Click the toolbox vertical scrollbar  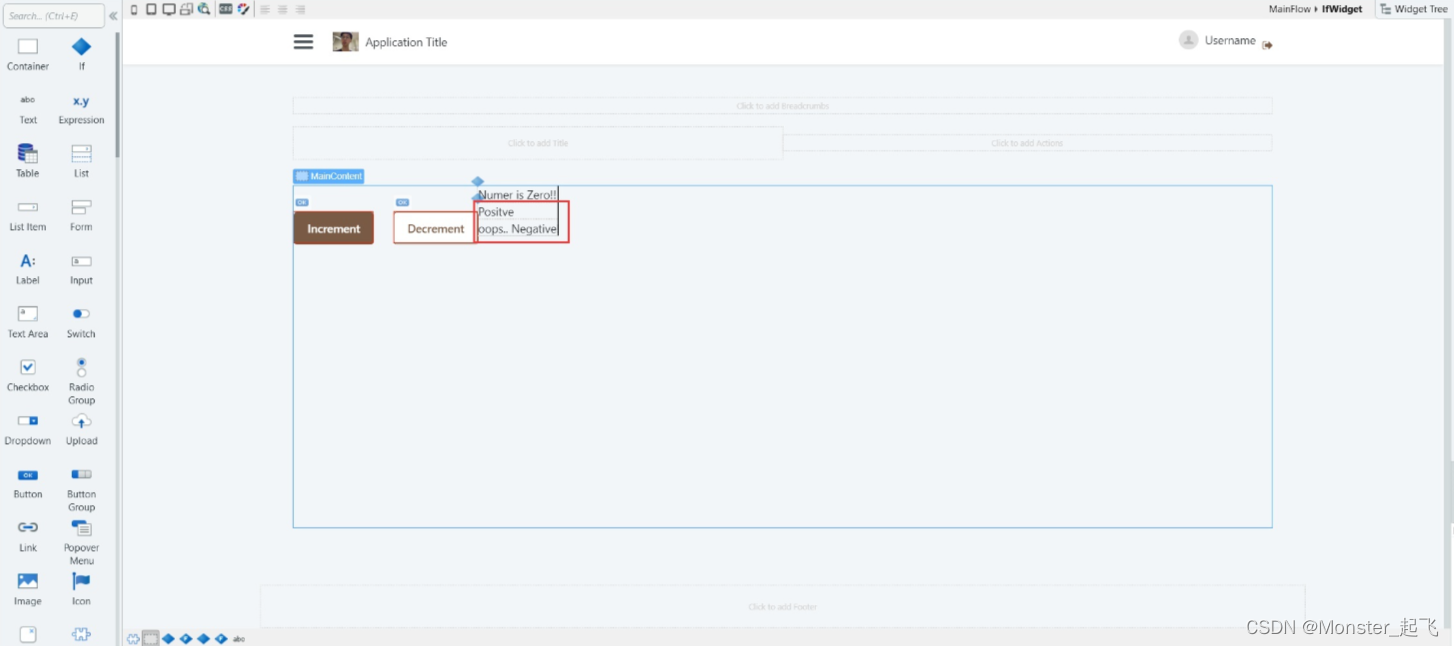(117, 95)
